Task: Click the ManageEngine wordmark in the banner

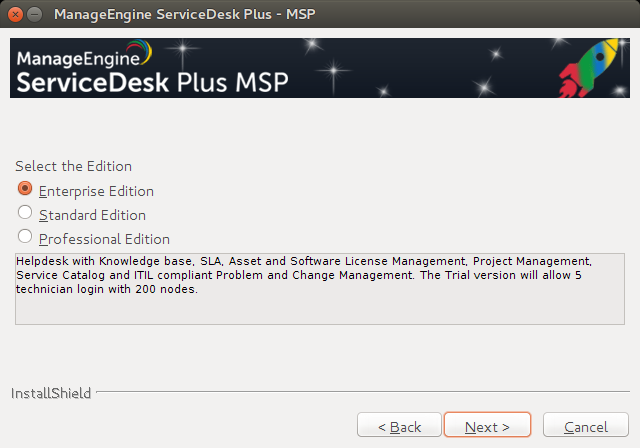Action: 78,59
